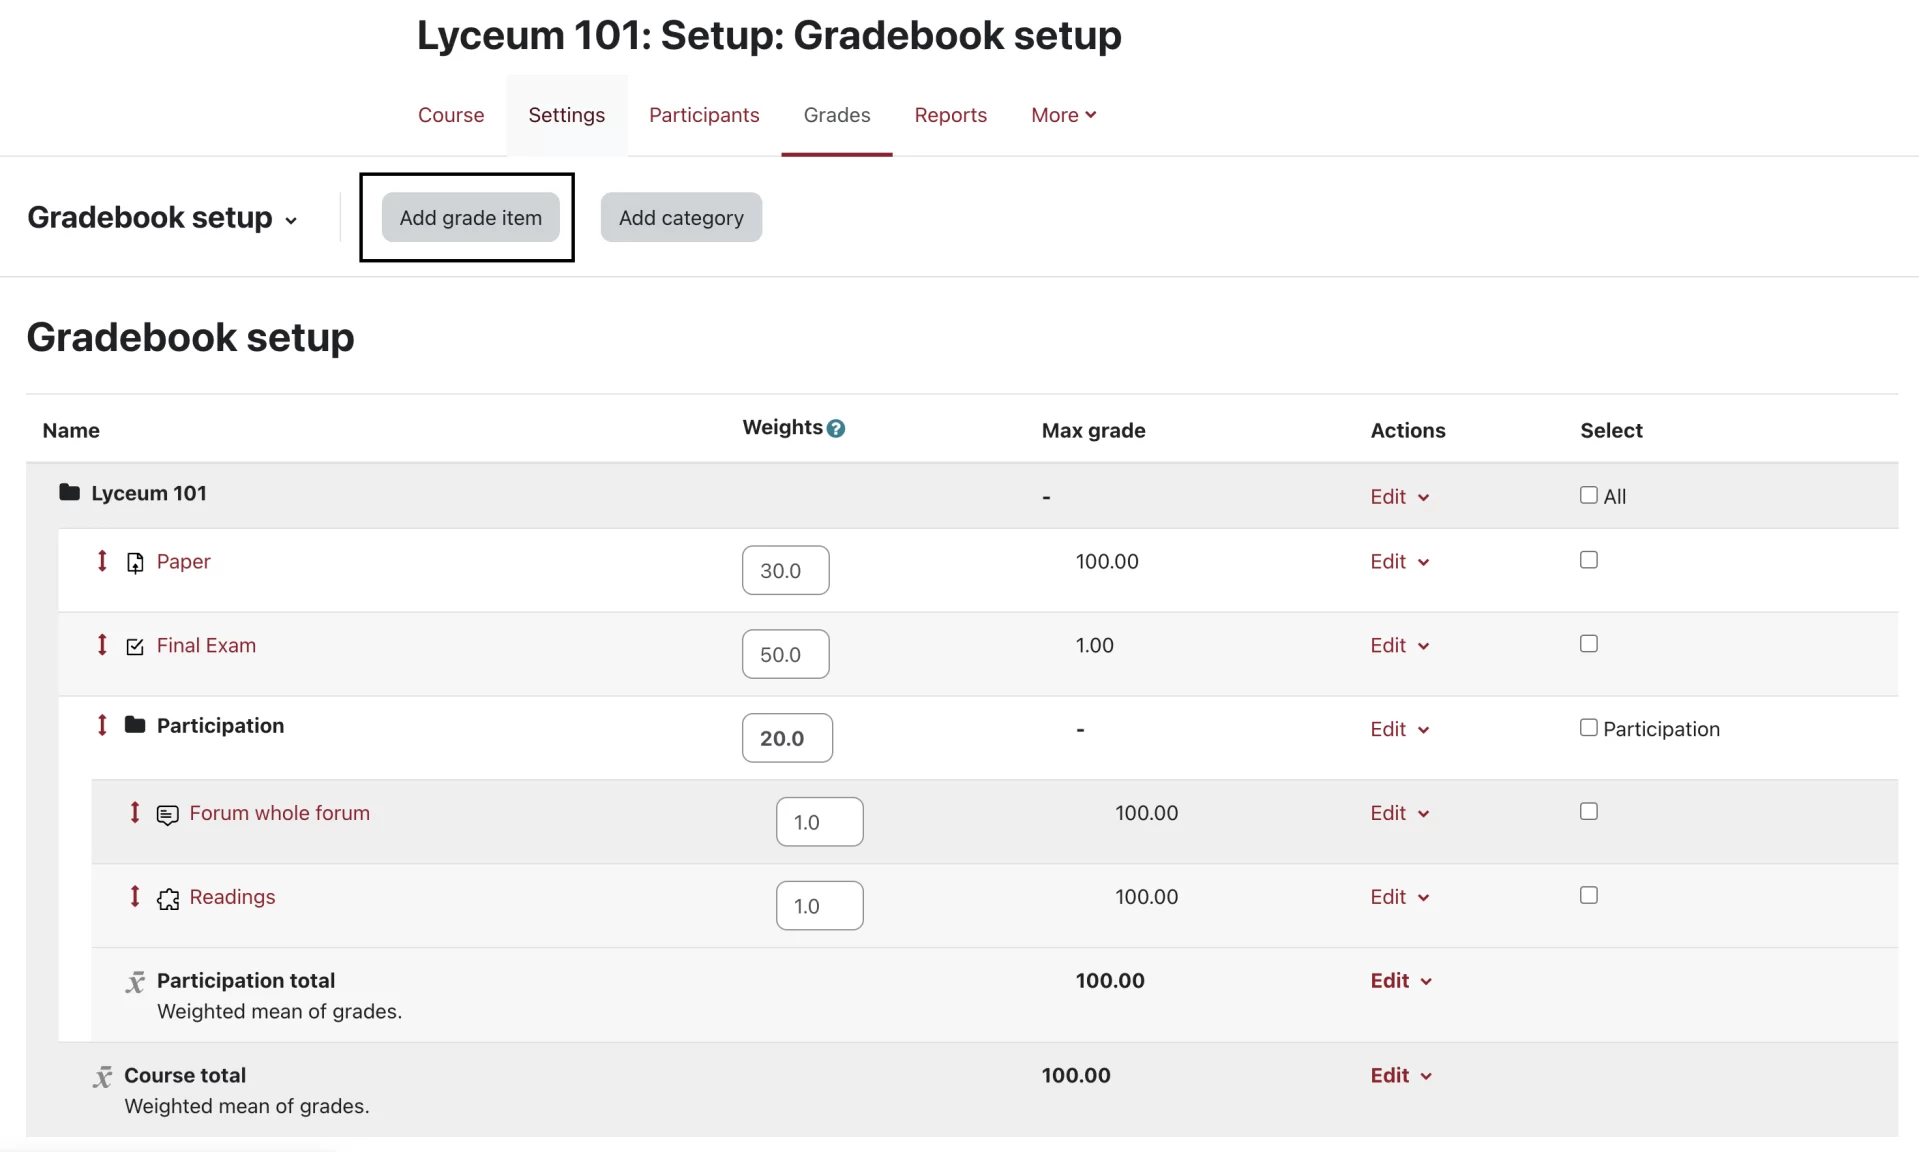Check the select All checkbox
This screenshot has height=1152, width=1919.
[1588, 495]
